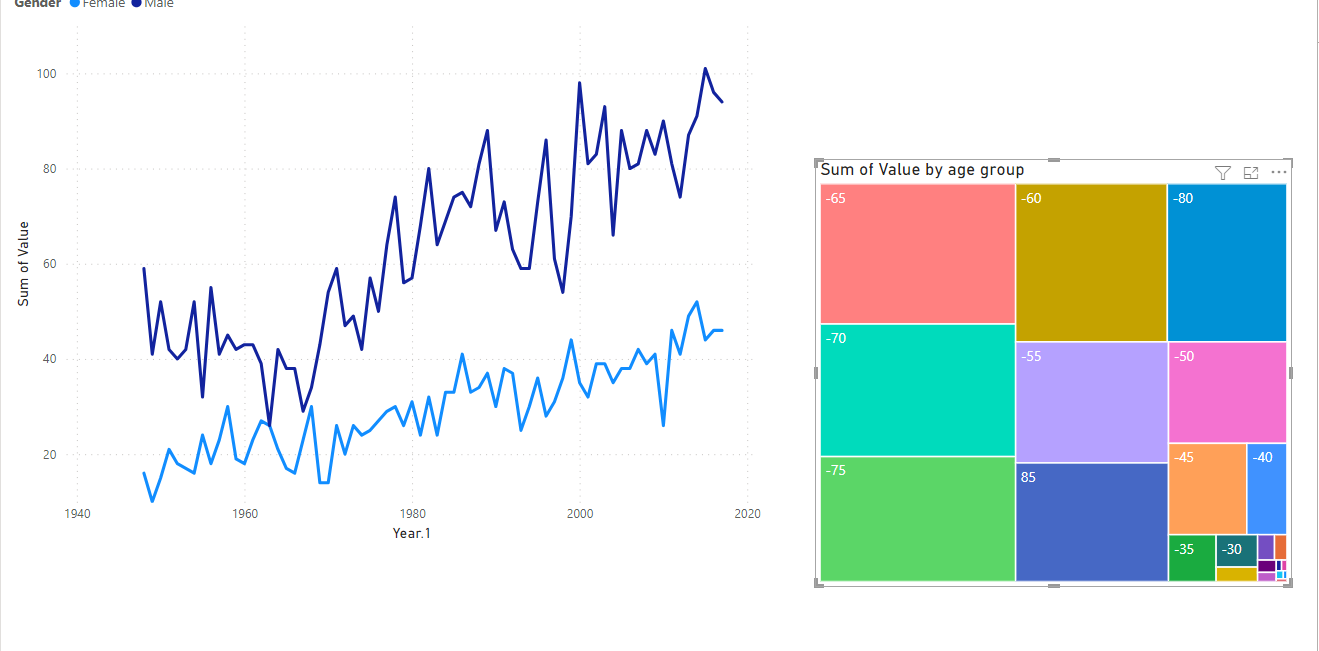Click the -50 pink treemap tile
The height and width of the screenshot is (651, 1319).
tap(1226, 393)
